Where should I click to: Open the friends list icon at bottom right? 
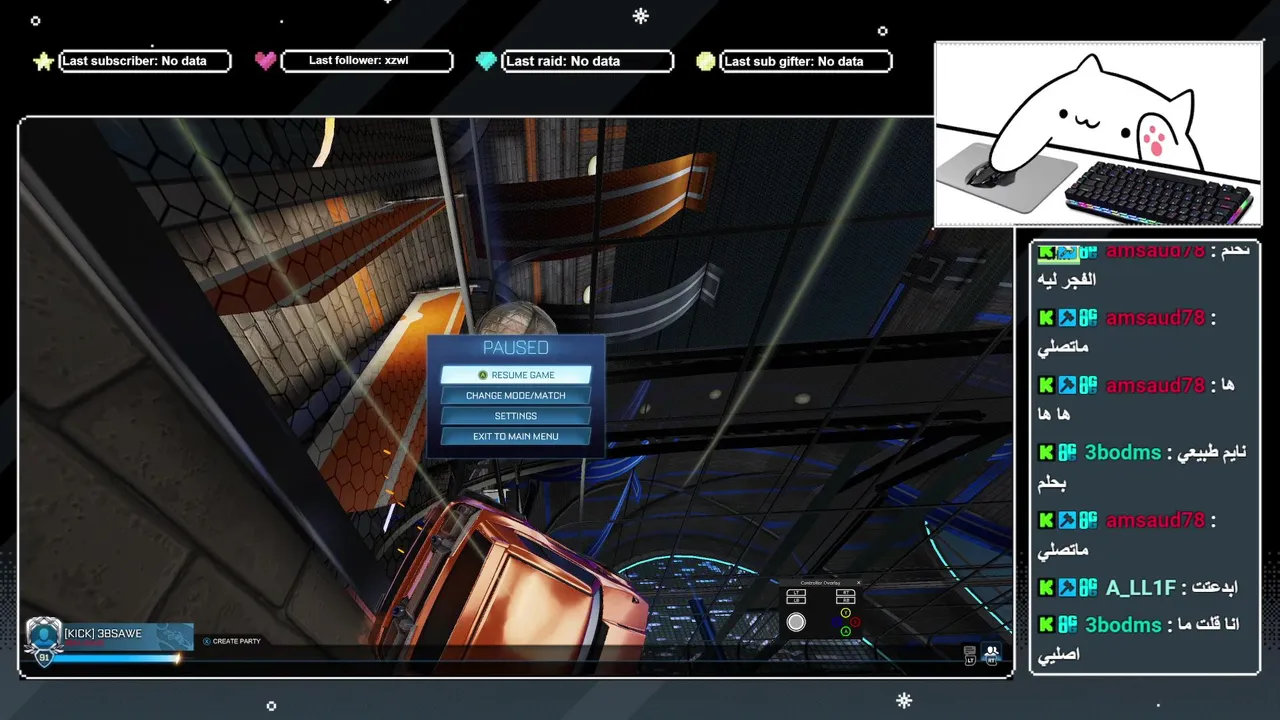(x=991, y=651)
